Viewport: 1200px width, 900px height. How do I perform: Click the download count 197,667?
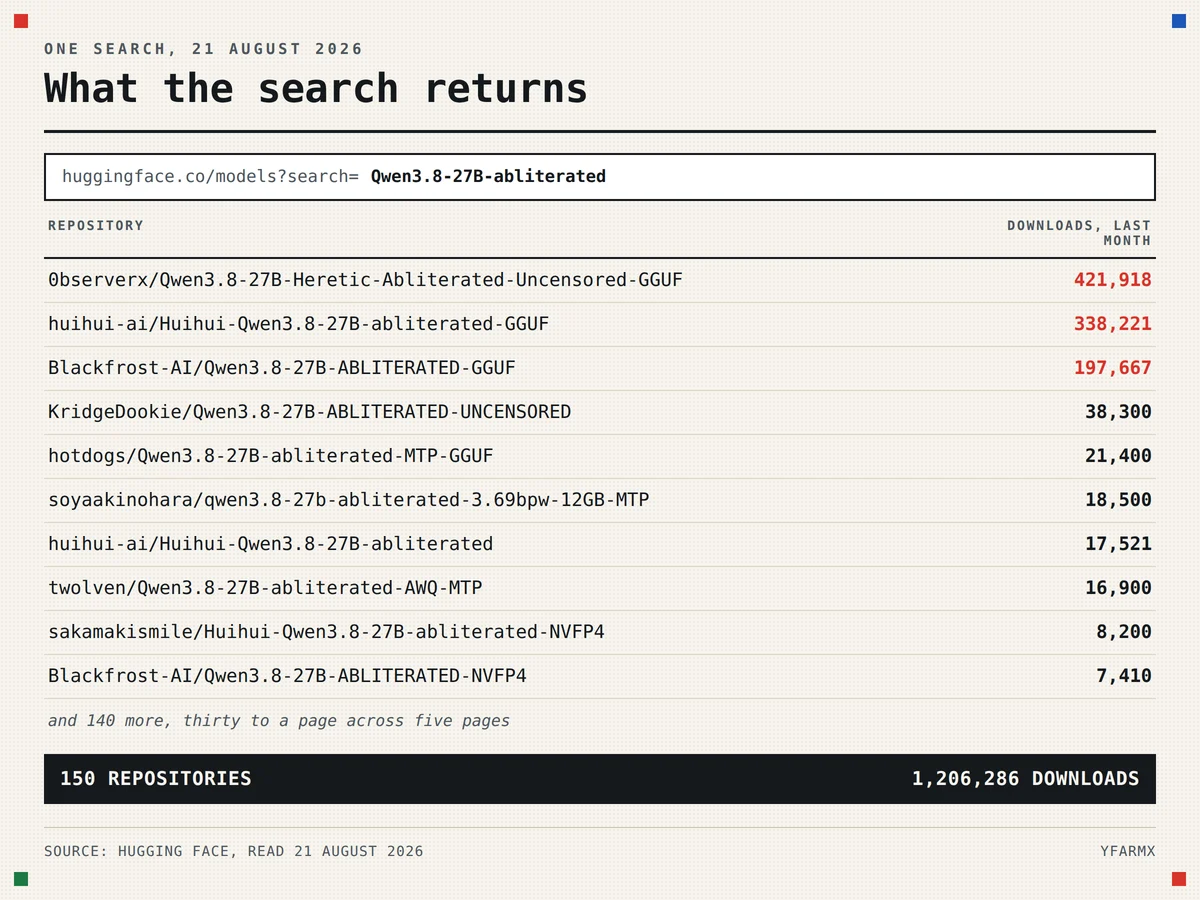pyautogui.click(x=1113, y=368)
